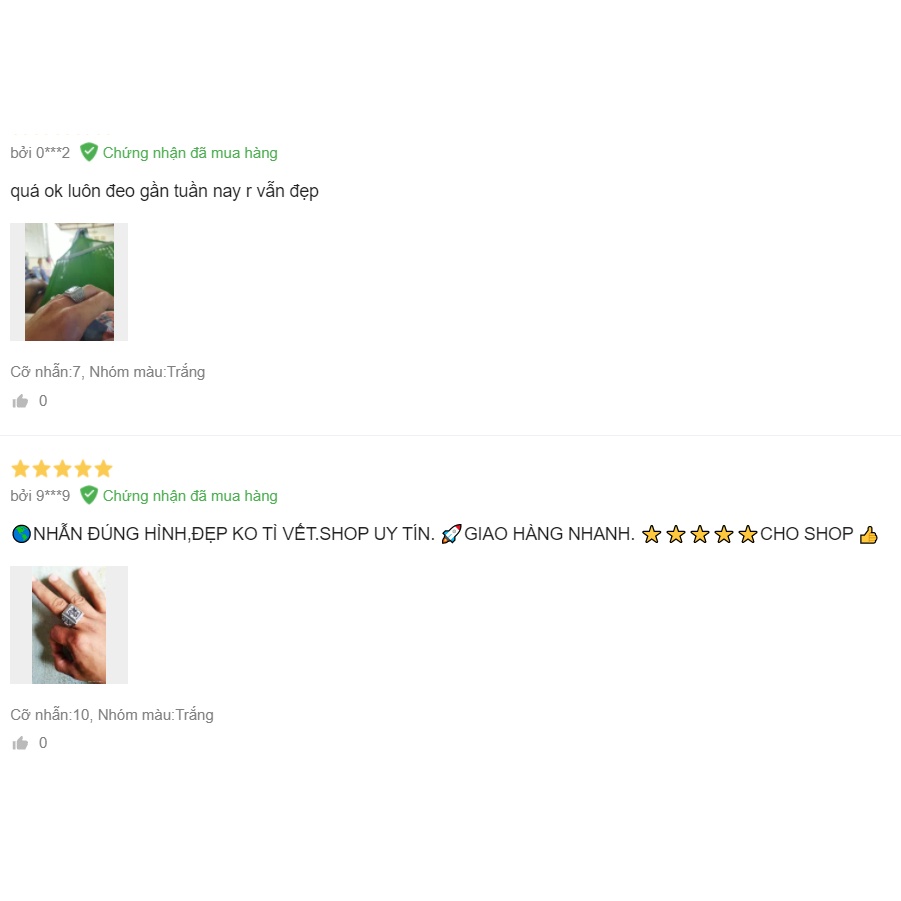
Task: Click verified-purchase shield next to 9***9
Action: (88, 495)
